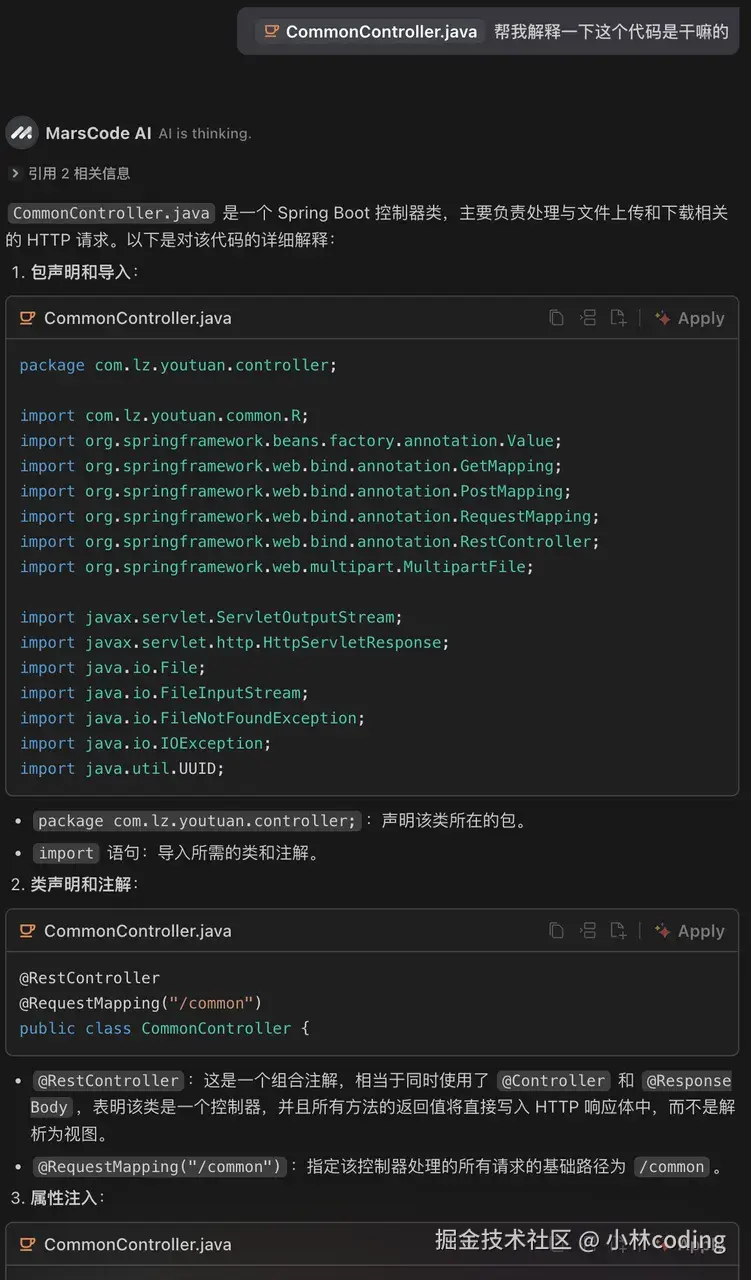
Task: Click the @RequestMapping("/common") inline code tag
Action: 161,1166
